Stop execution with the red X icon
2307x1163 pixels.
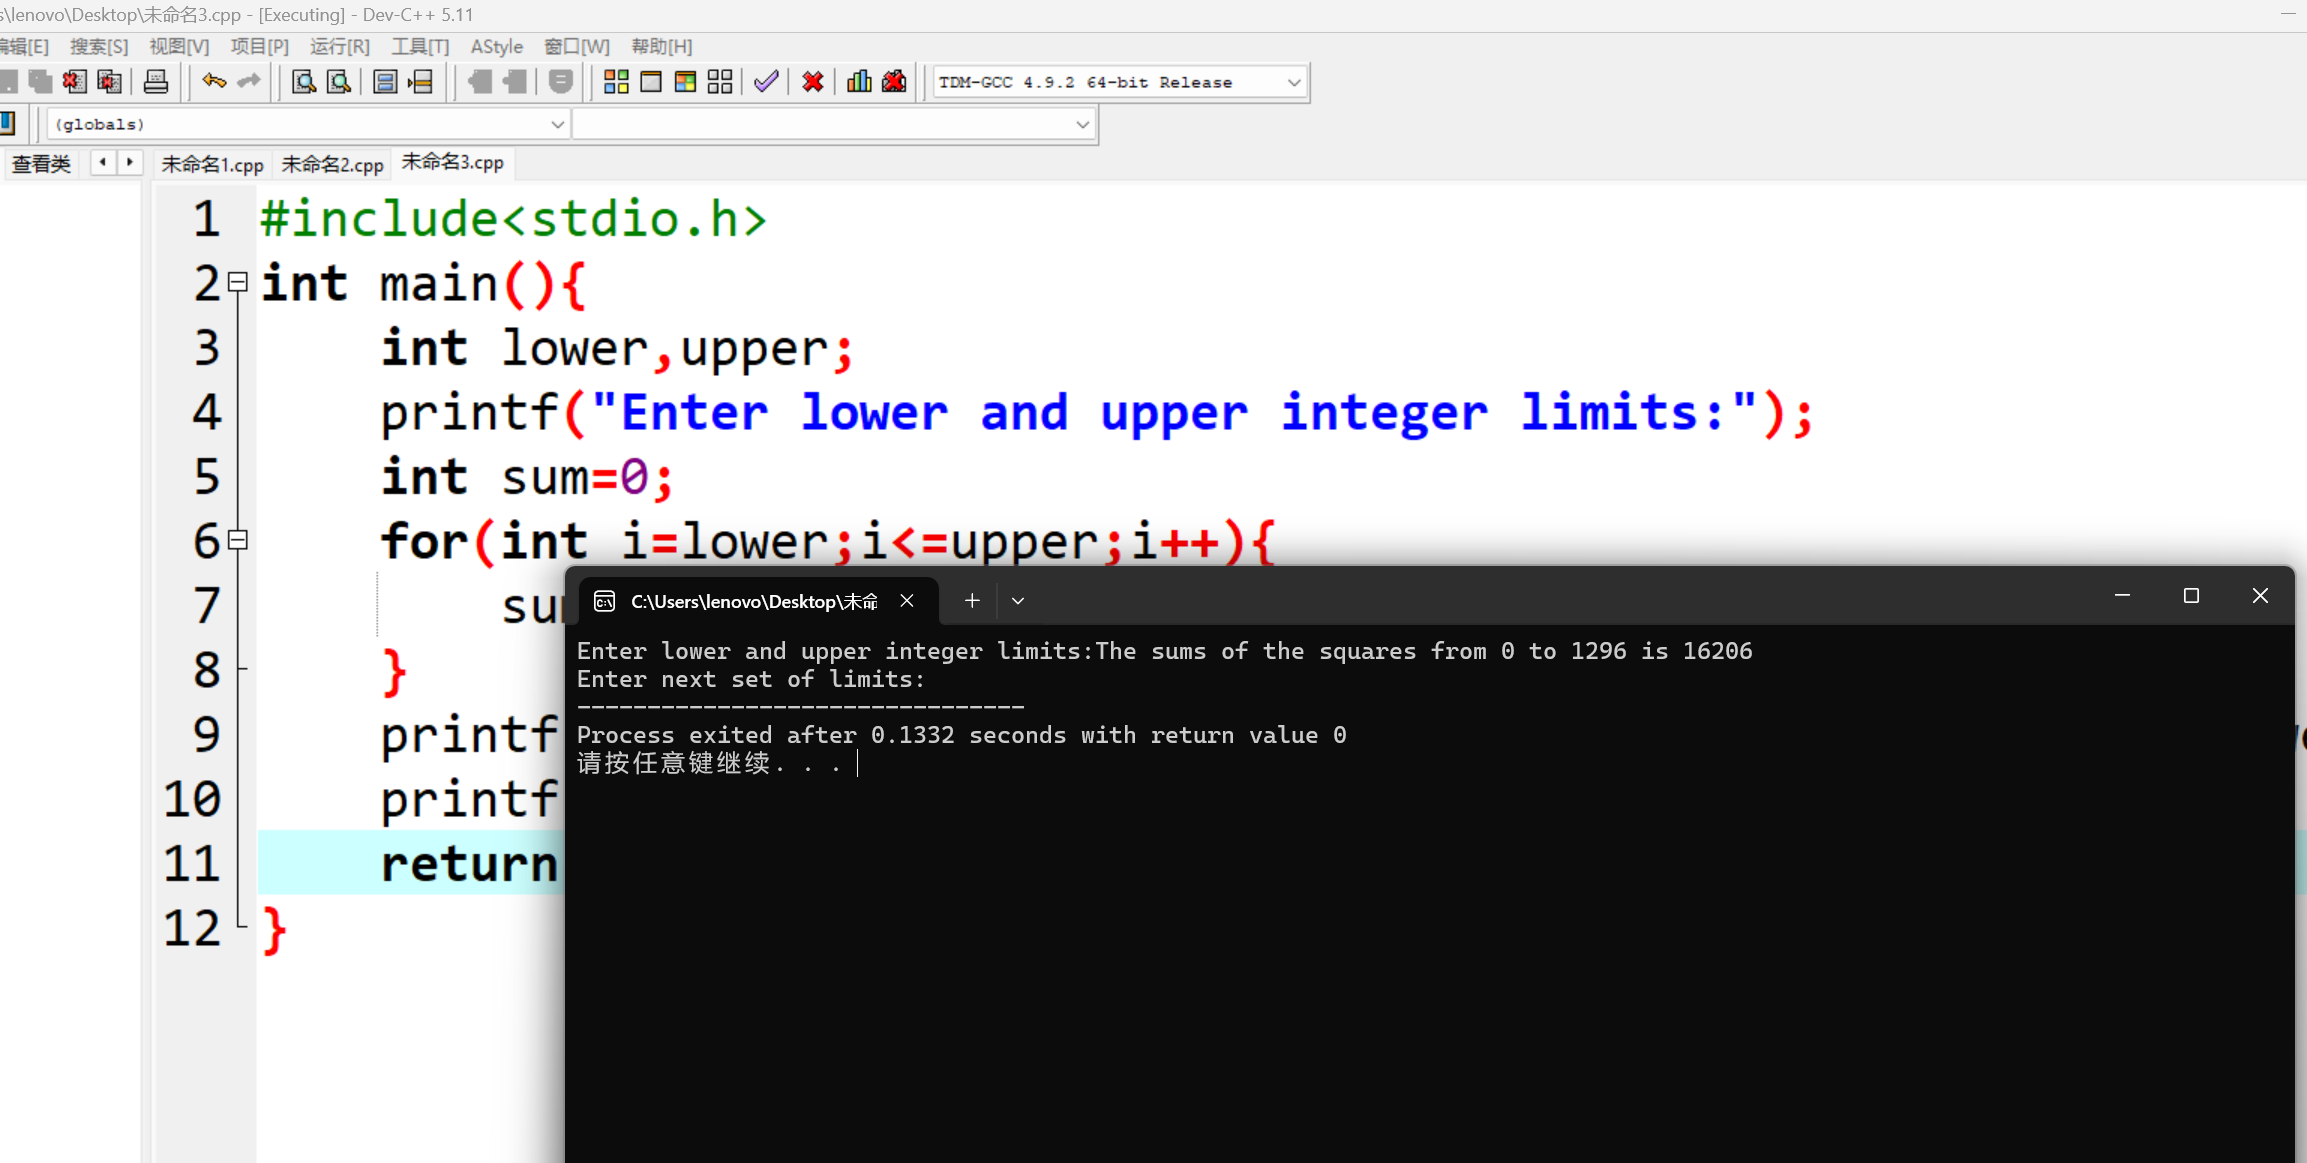[x=813, y=82]
